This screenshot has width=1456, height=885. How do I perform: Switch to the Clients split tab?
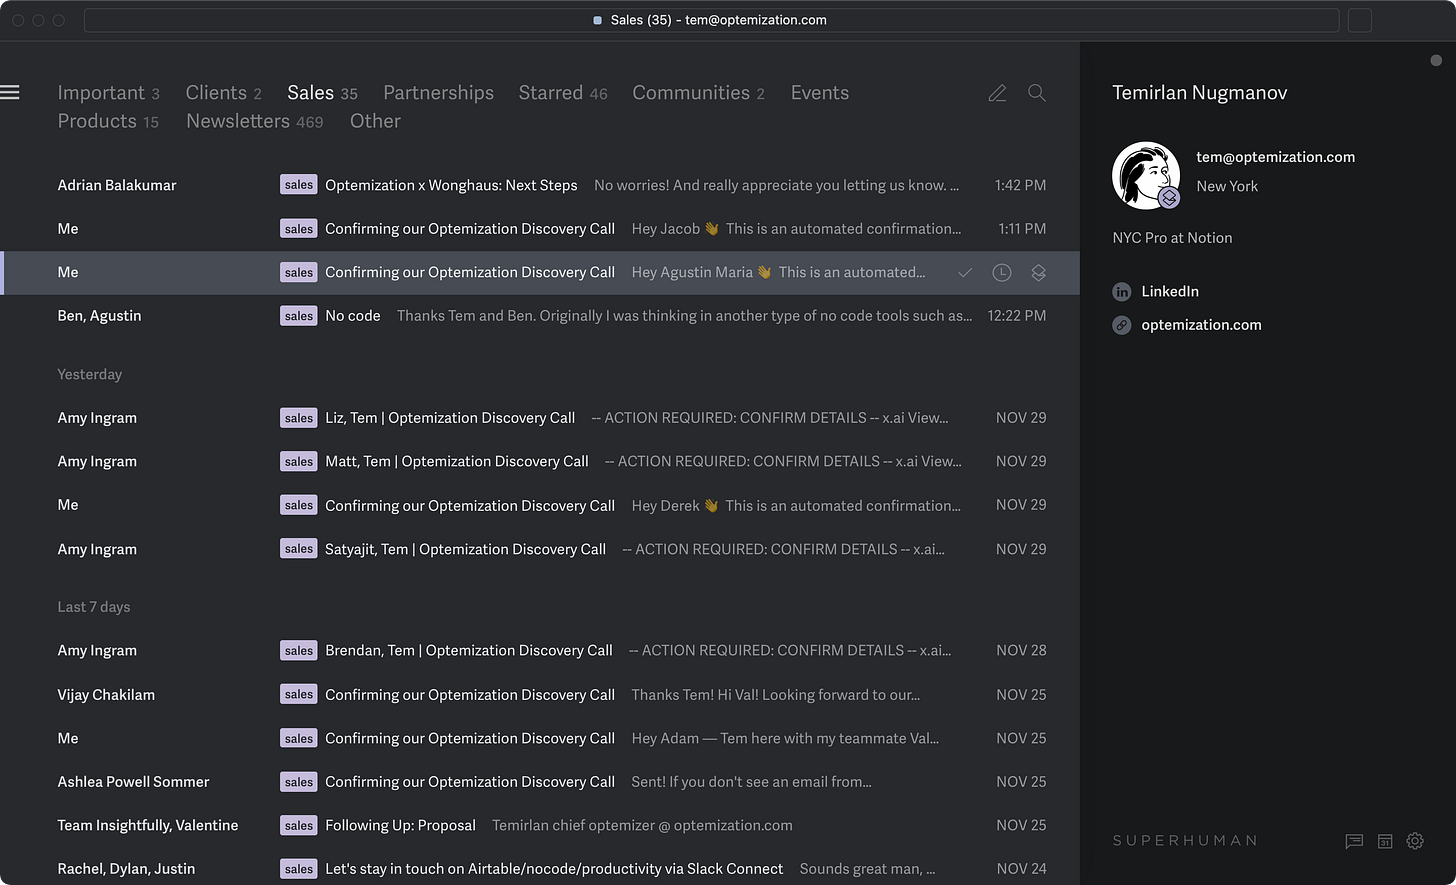point(223,93)
